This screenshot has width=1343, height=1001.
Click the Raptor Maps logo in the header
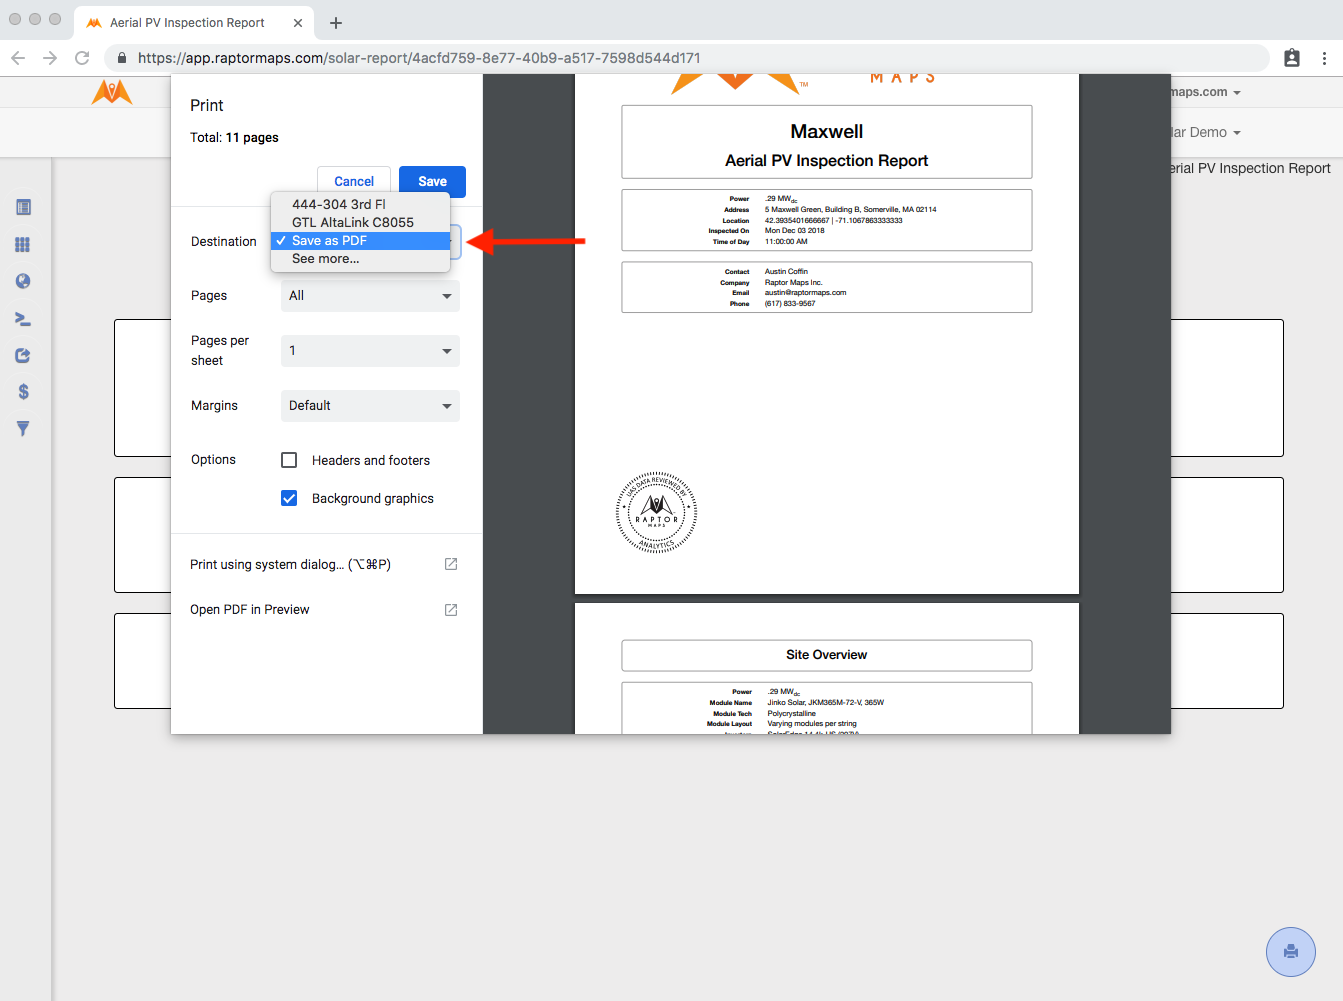pos(112,92)
